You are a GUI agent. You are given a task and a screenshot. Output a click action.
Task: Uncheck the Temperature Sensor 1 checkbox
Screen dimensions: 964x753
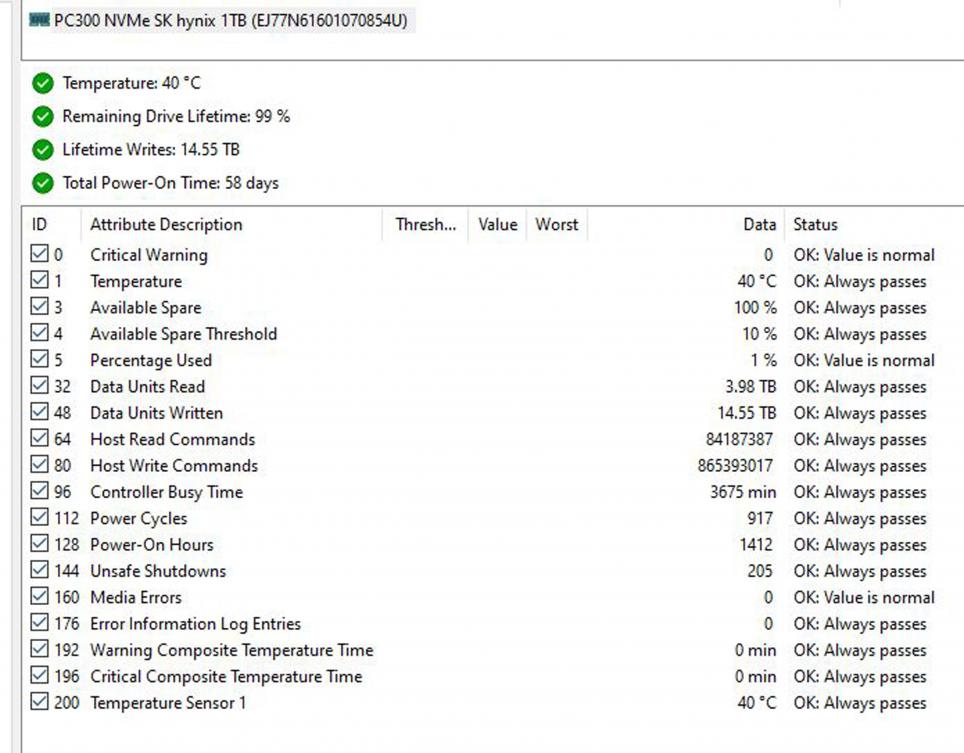tap(39, 703)
